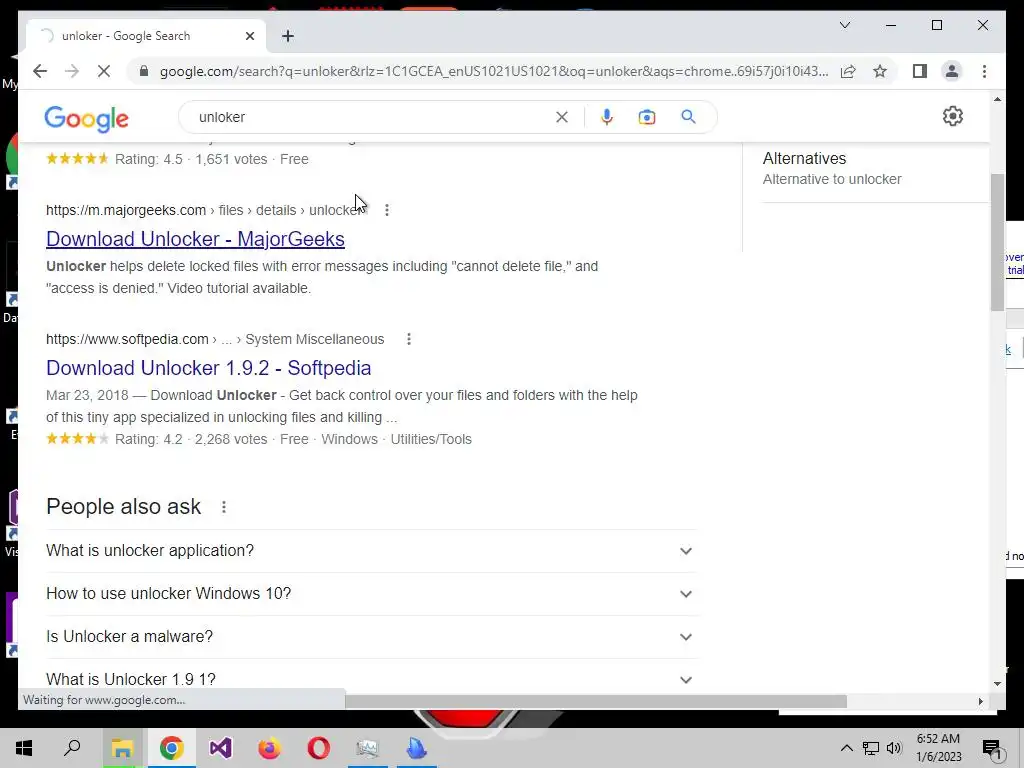Open Download Unlocker 1.9.2 - Softpedia link
Screen dimensions: 1024x768
click(208, 368)
